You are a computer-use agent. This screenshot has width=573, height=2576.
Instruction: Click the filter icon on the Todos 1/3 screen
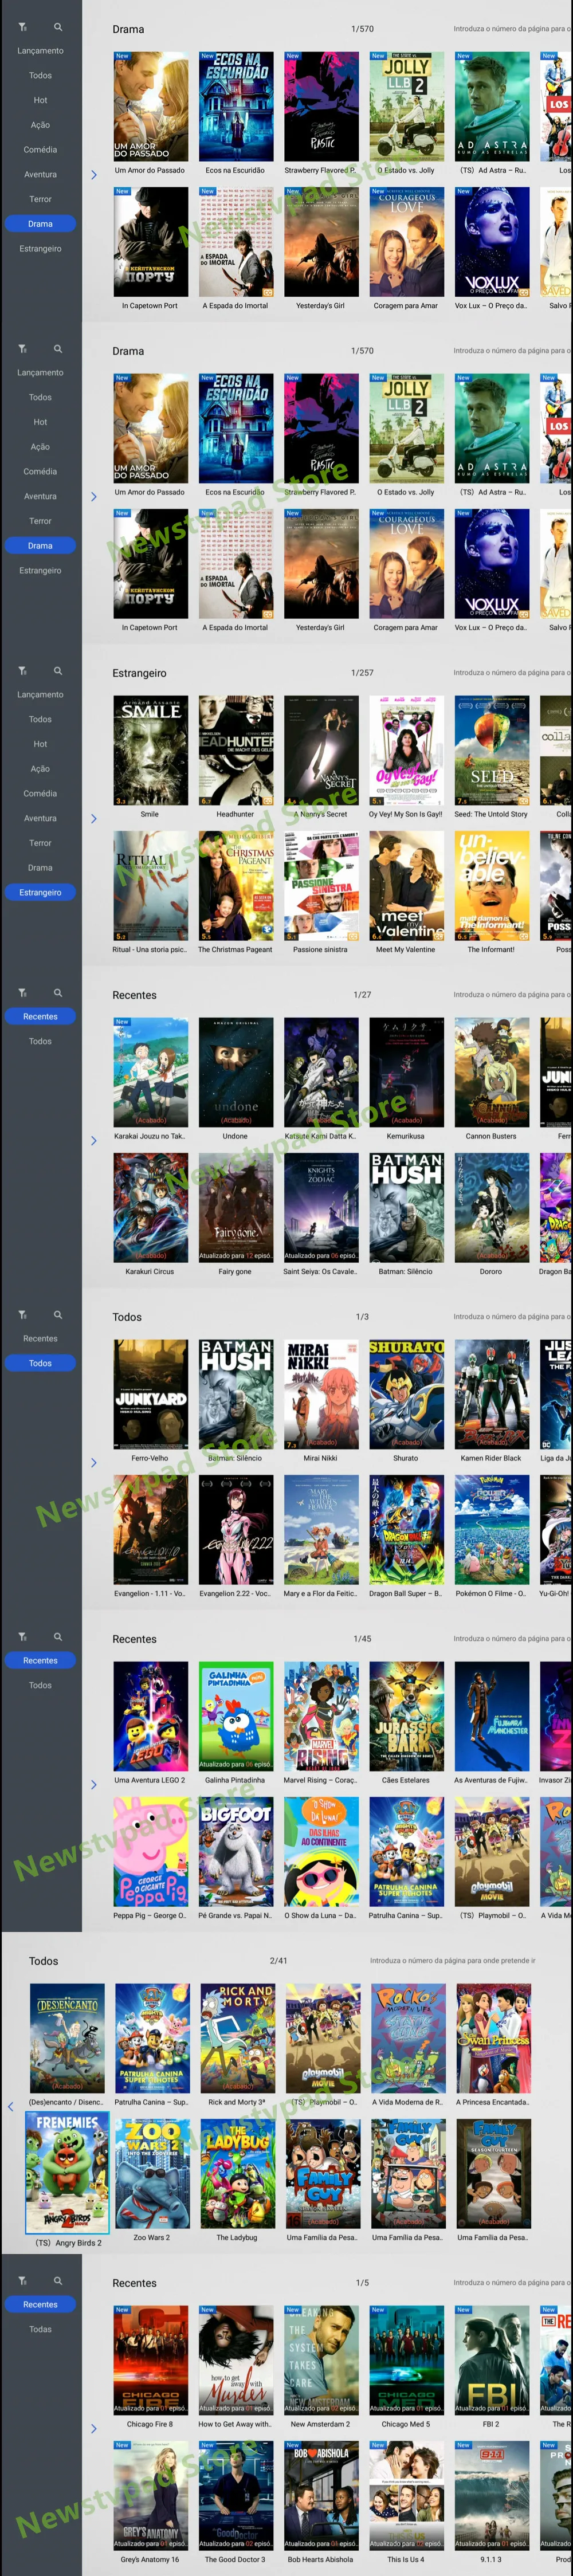click(22, 1315)
